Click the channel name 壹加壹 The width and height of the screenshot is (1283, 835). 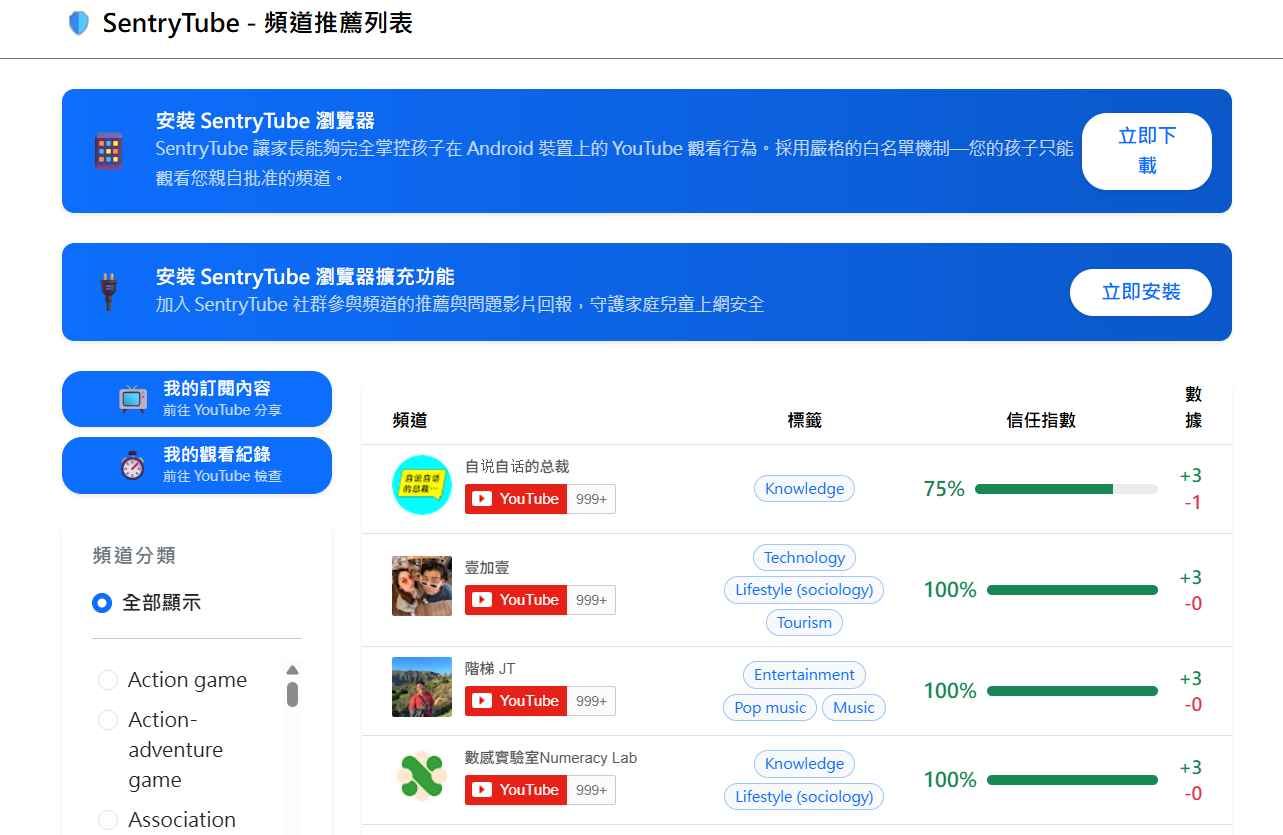click(487, 568)
